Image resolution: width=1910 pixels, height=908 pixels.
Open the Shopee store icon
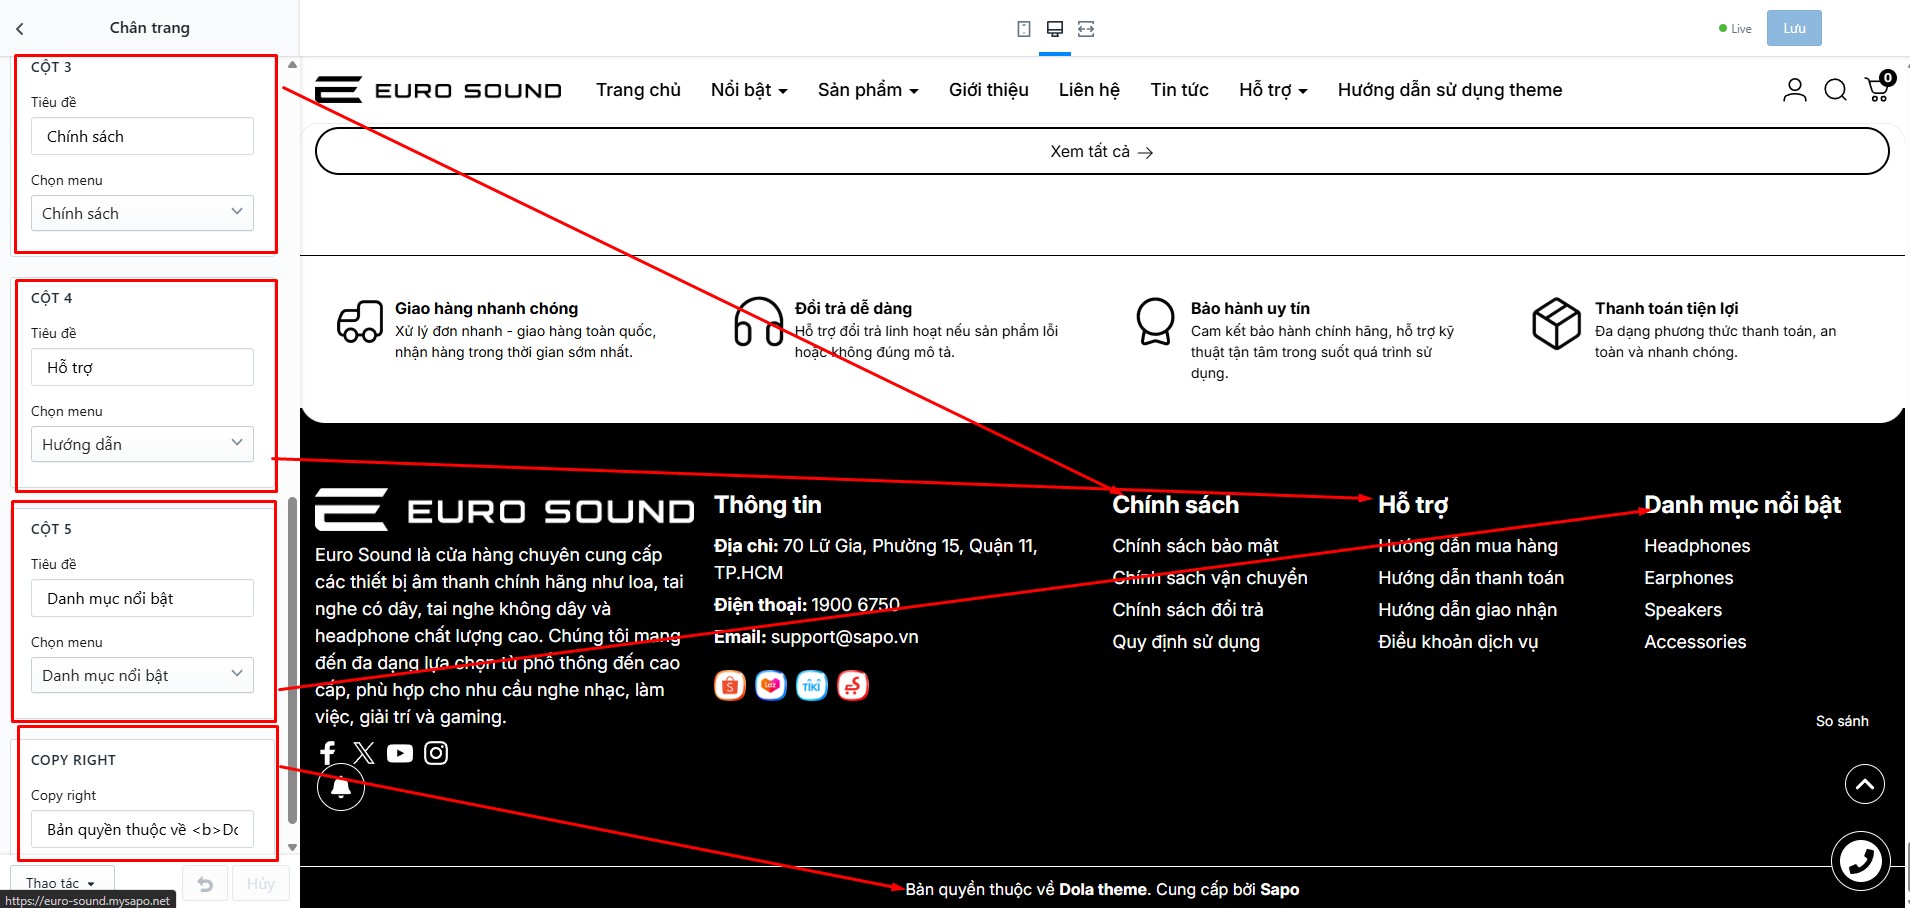tap(730, 686)
